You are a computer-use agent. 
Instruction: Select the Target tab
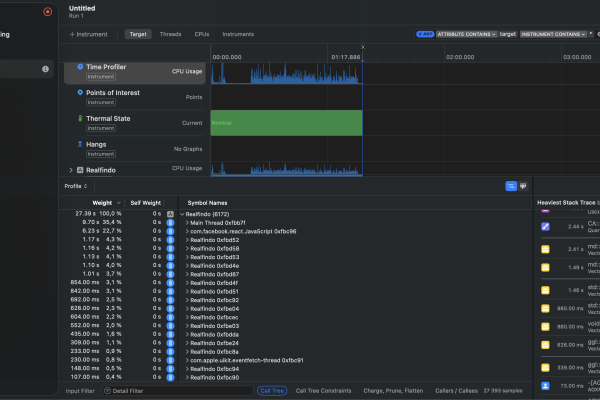tap(138, 34)
